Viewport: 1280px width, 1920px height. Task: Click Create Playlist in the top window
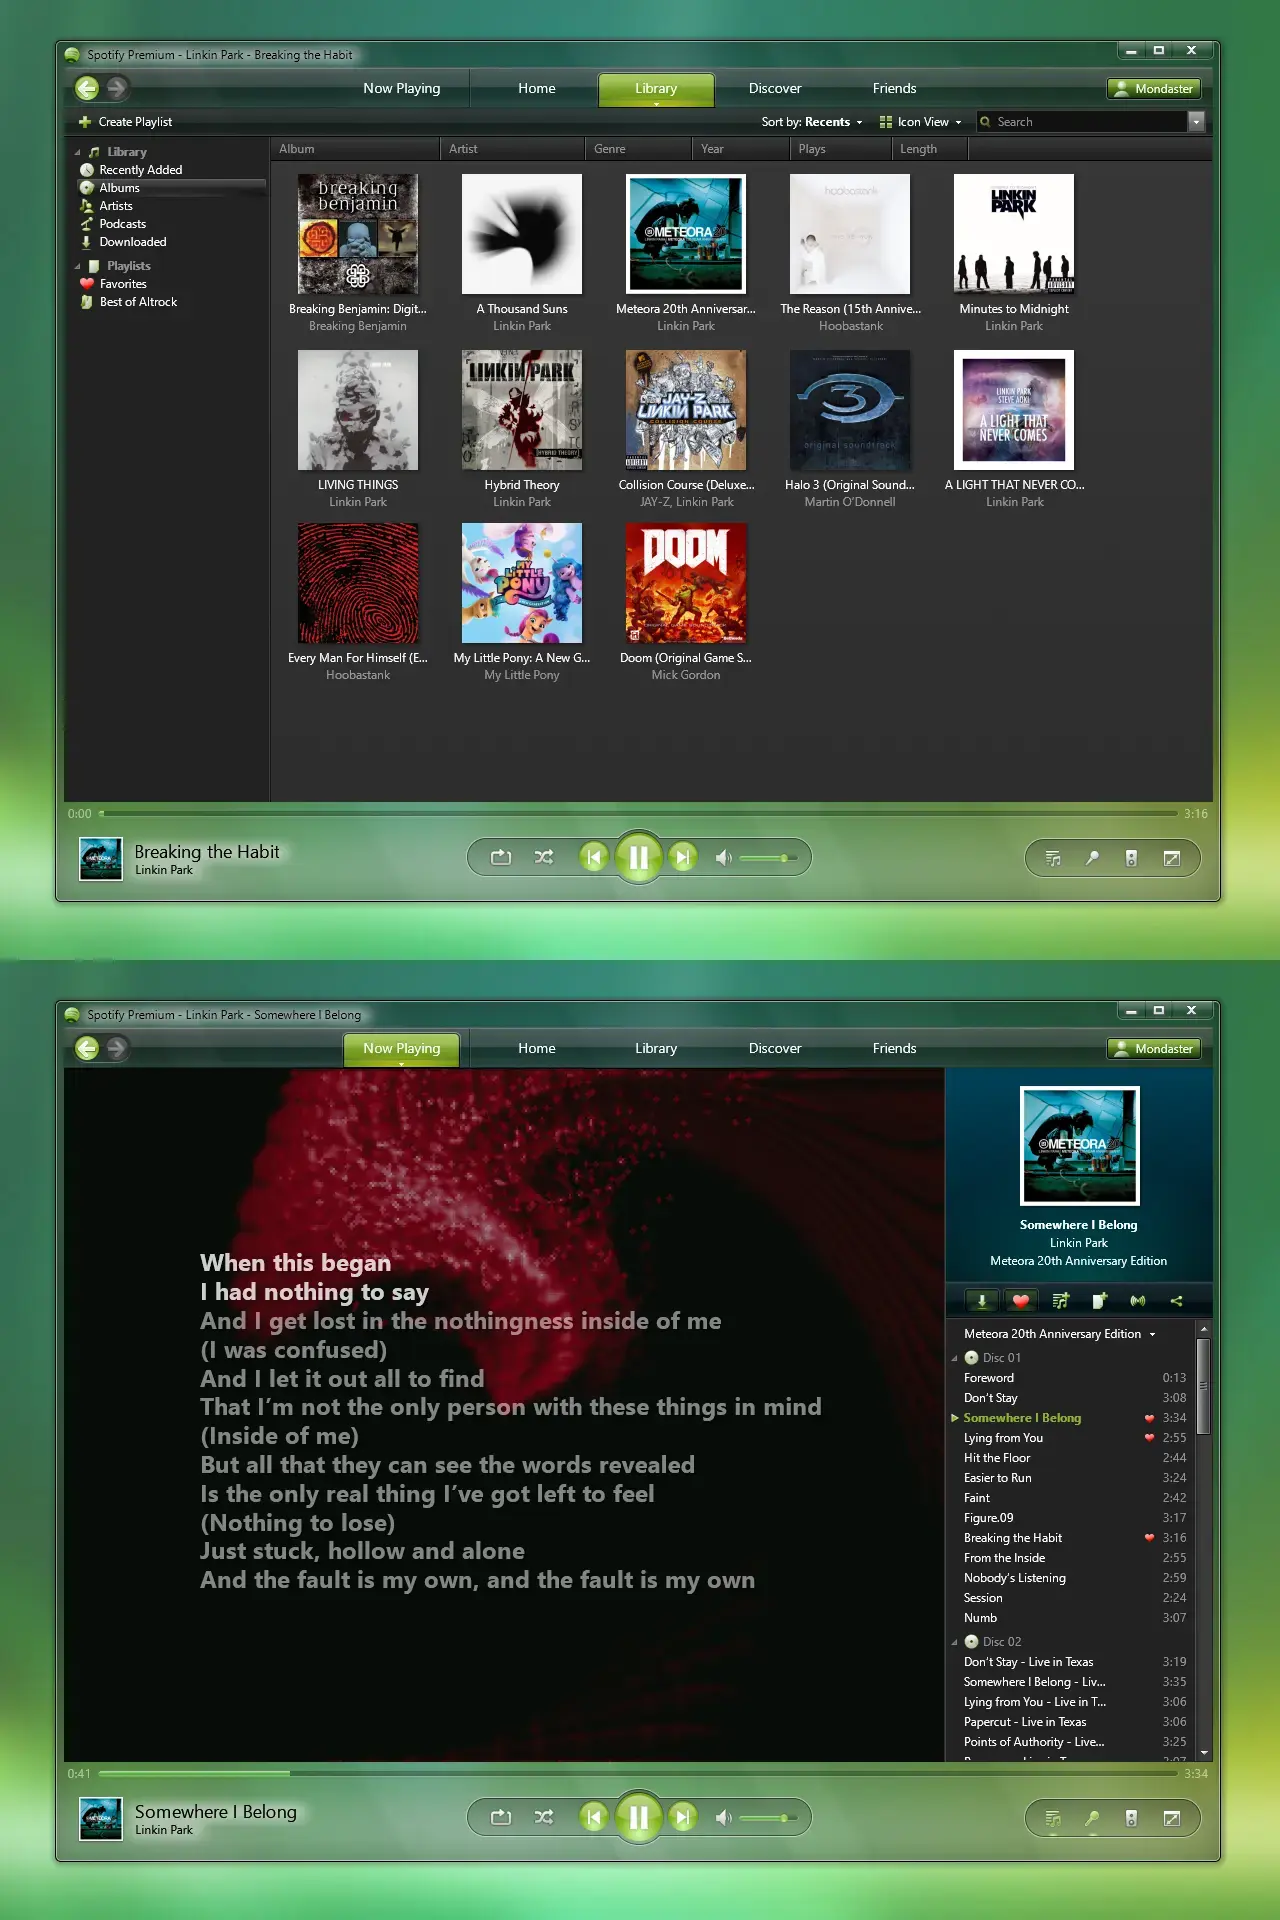(126, 122)
